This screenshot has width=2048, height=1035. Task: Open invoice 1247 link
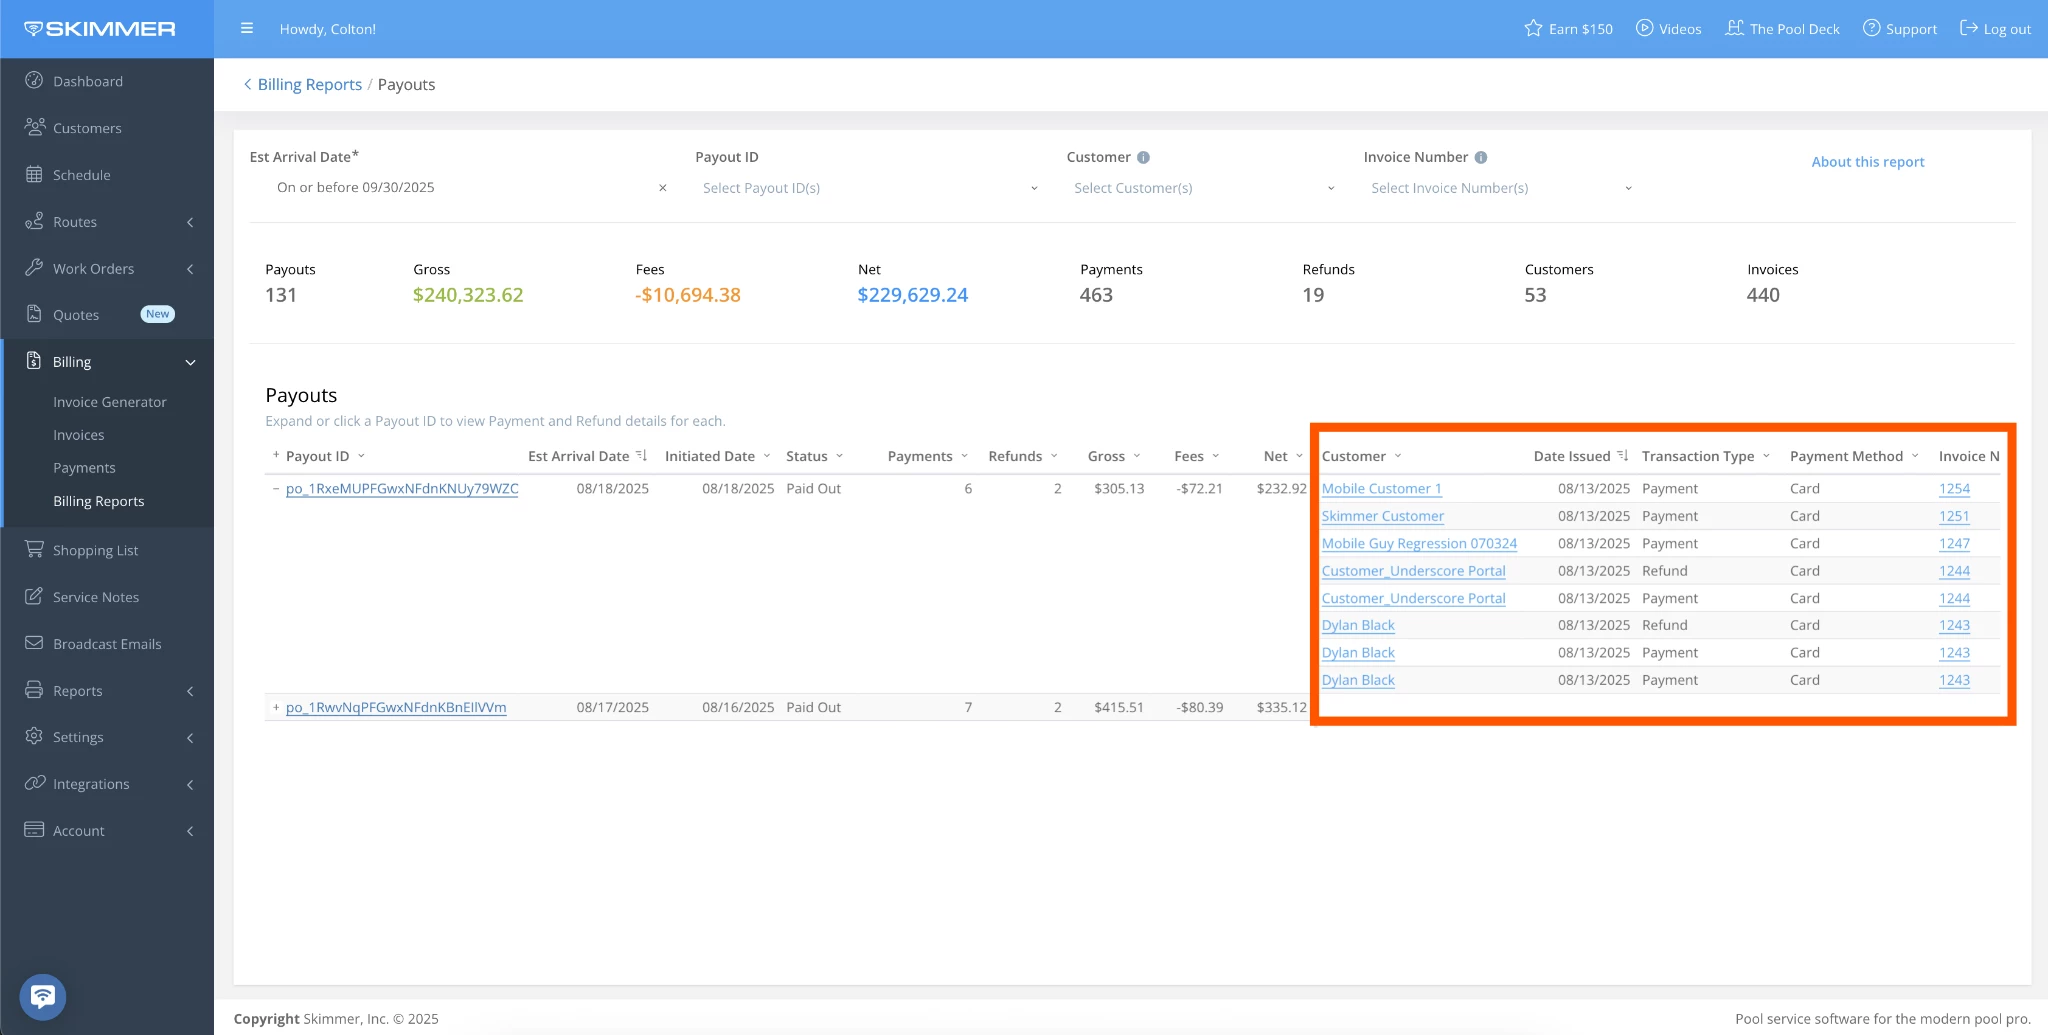[1954, 544]
